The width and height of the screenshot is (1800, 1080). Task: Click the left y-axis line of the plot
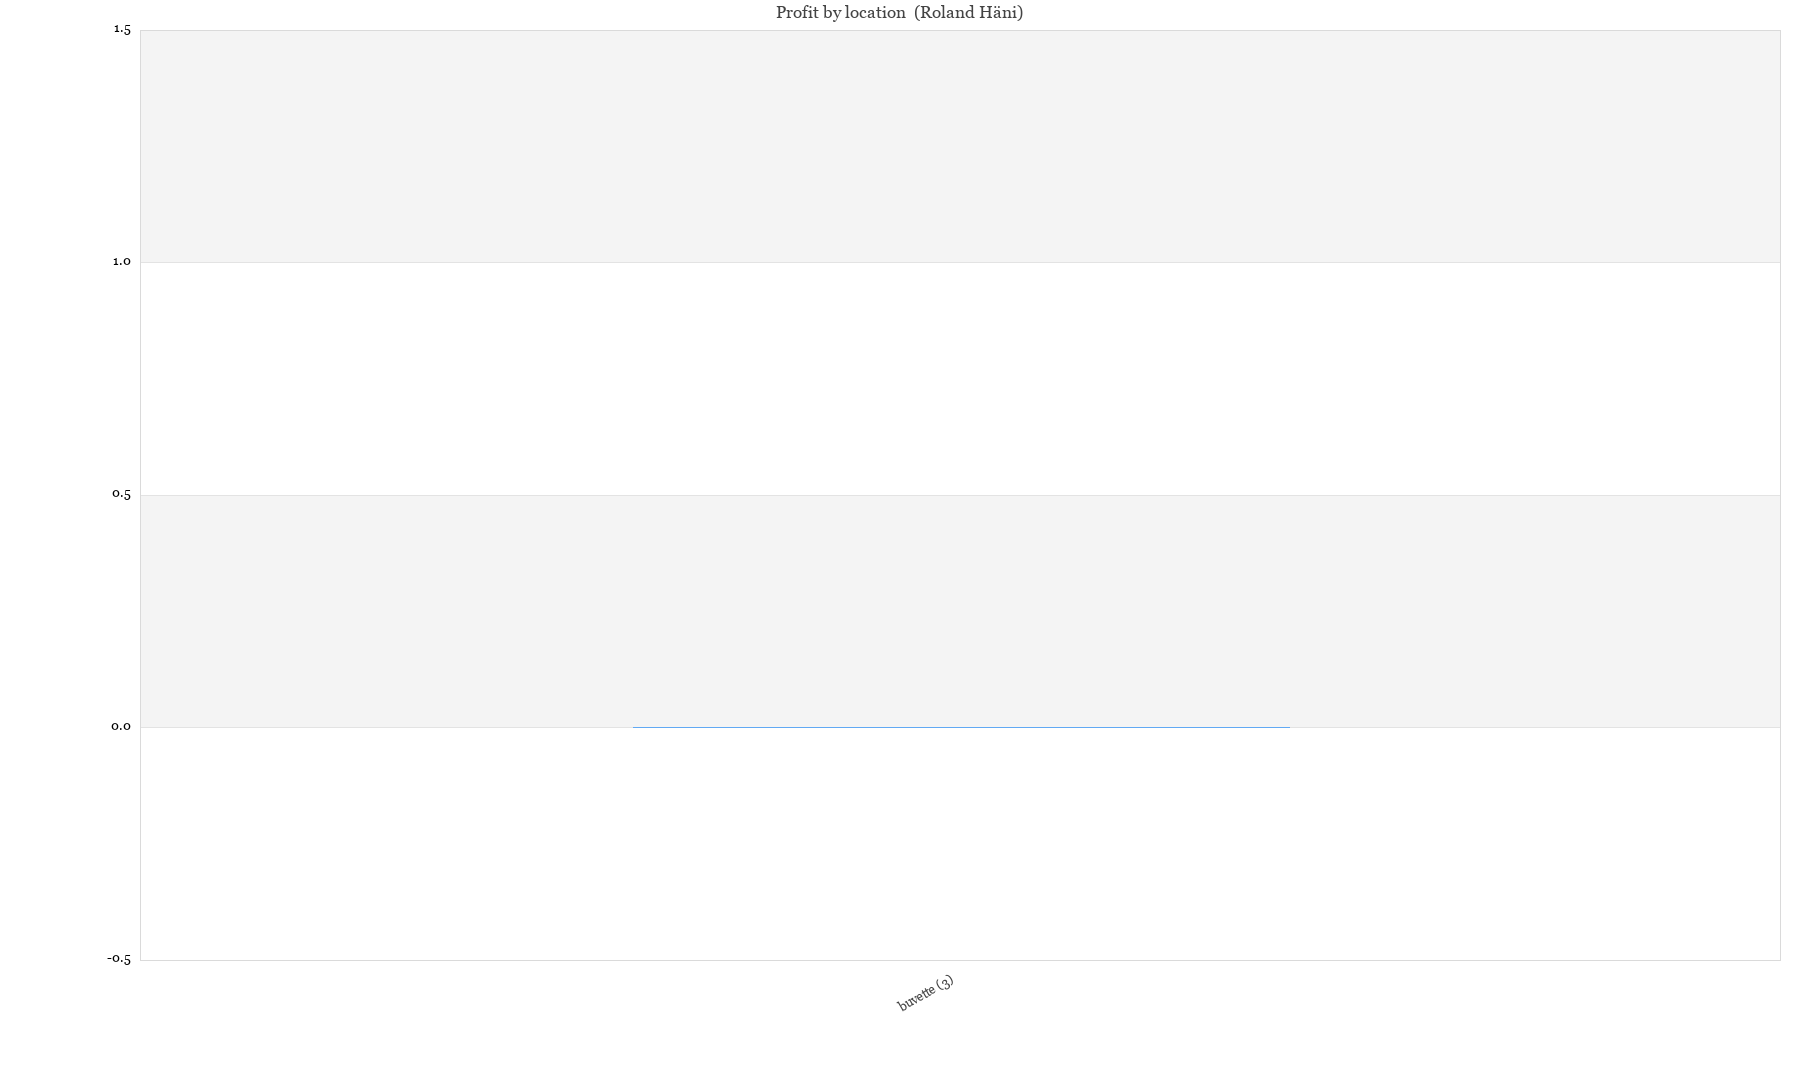tap(140, 495)
